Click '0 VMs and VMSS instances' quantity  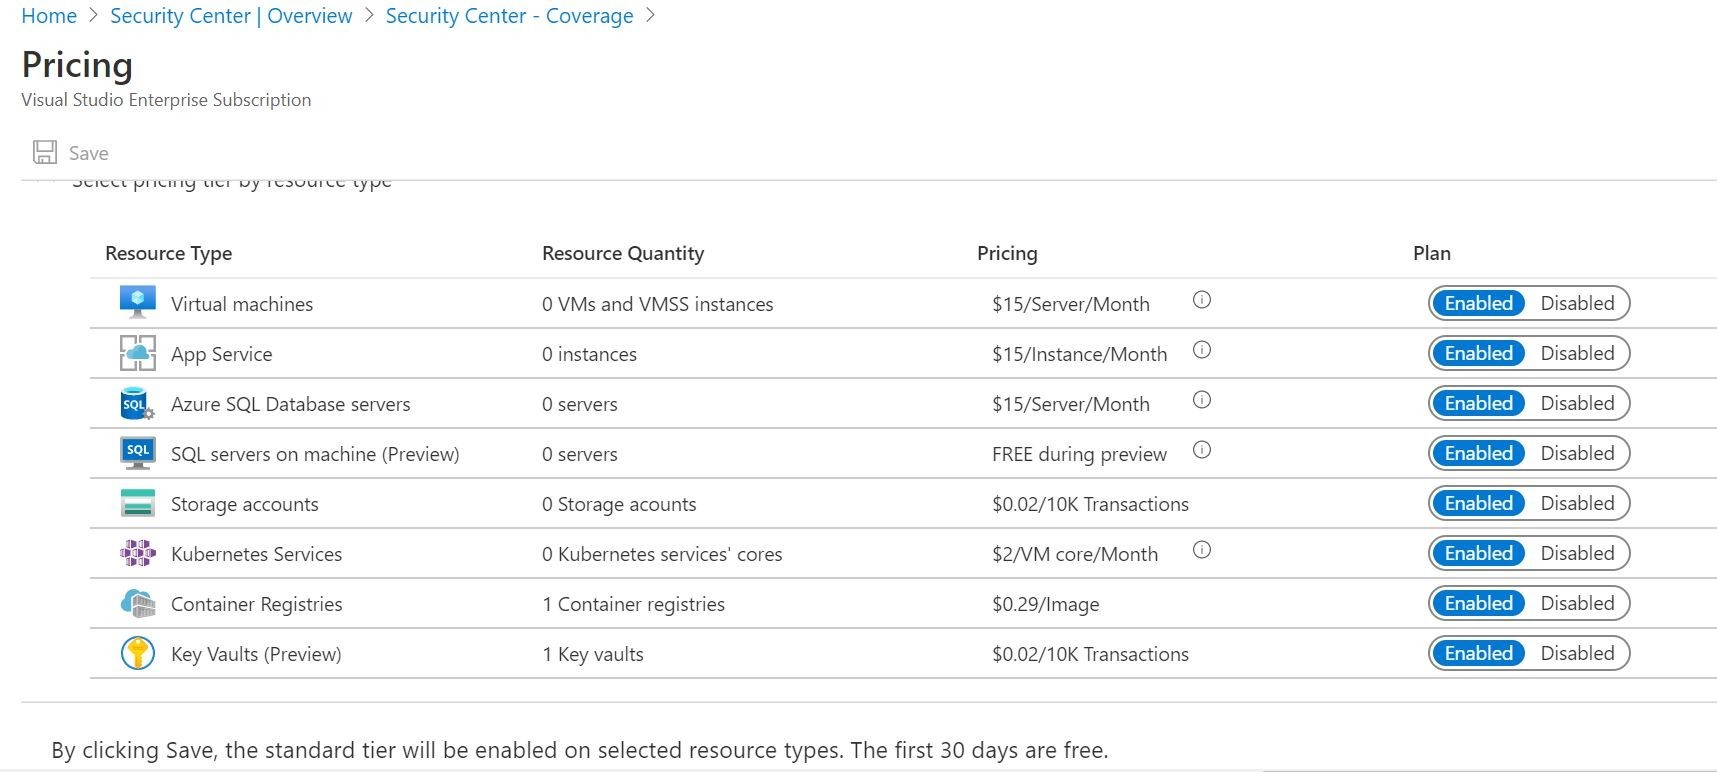pyautogui.click(x=658, y=304)
